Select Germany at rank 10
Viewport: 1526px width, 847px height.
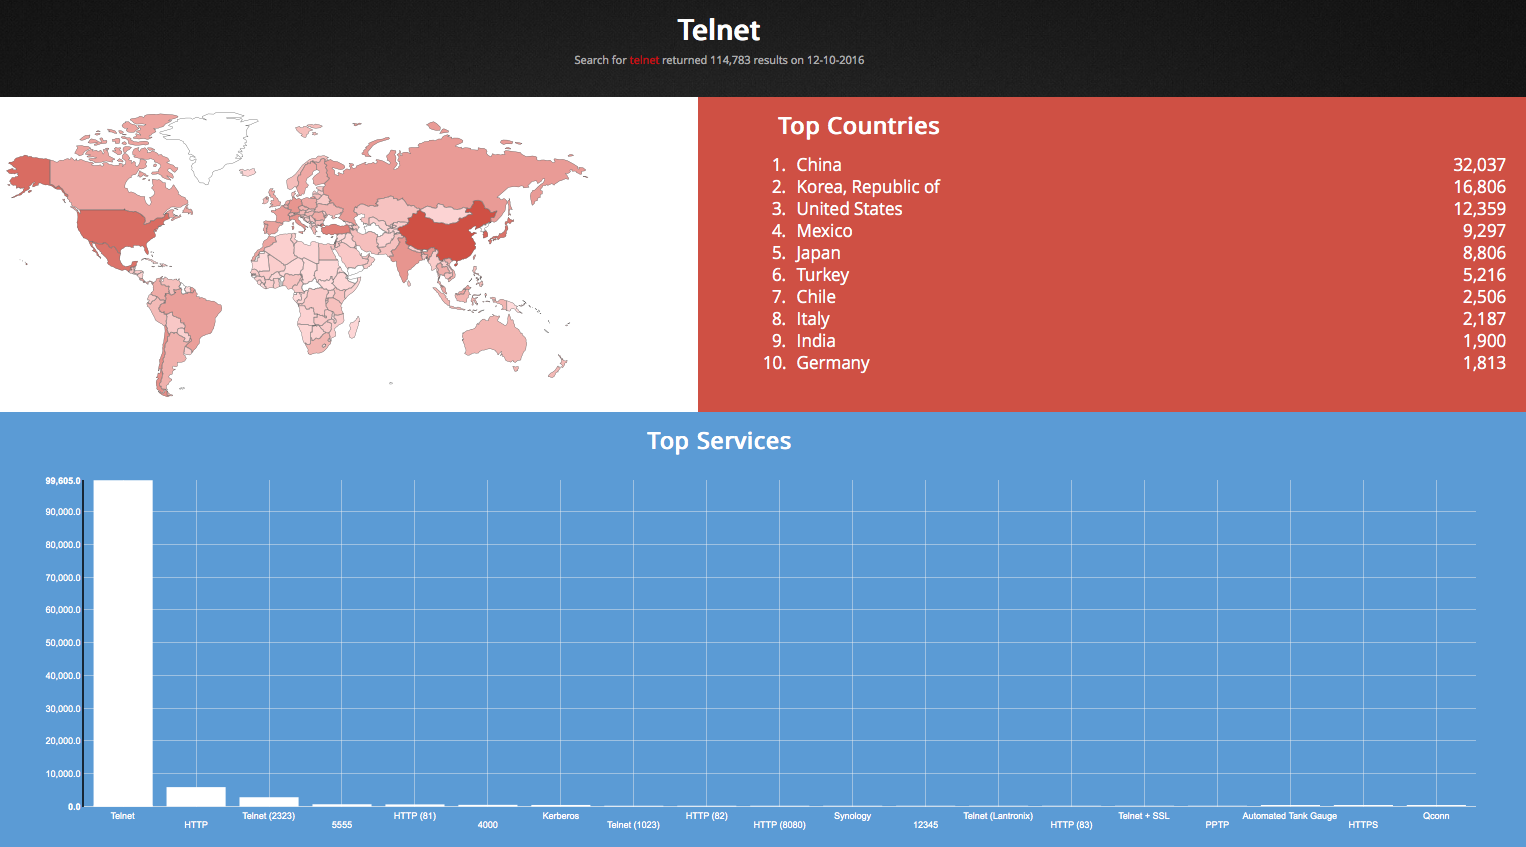[x=832, y=363]
